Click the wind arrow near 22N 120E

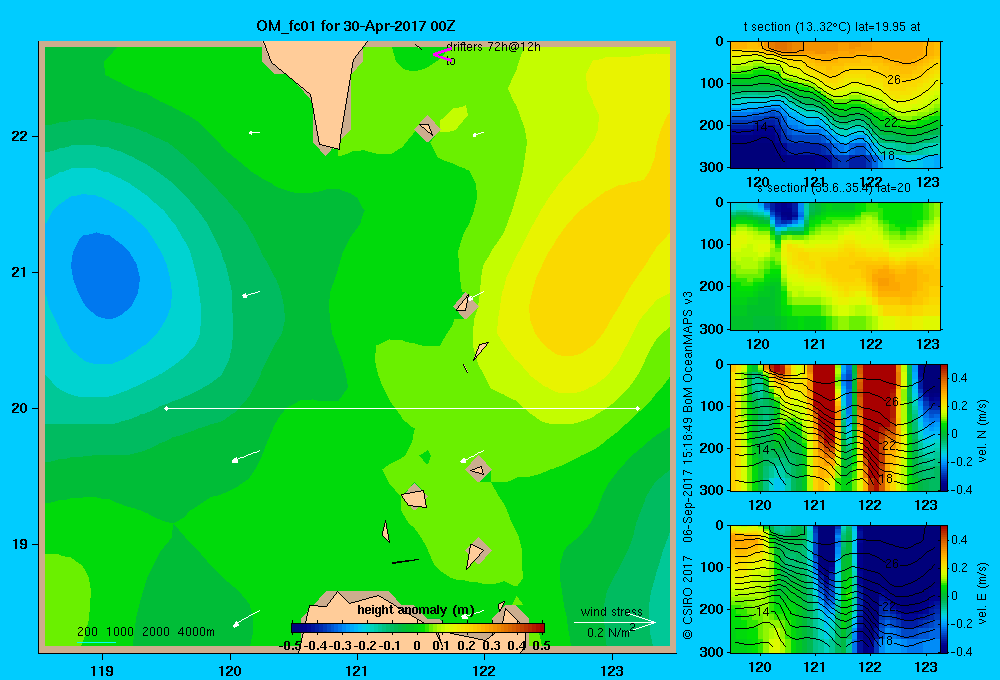tap(254, 133)
